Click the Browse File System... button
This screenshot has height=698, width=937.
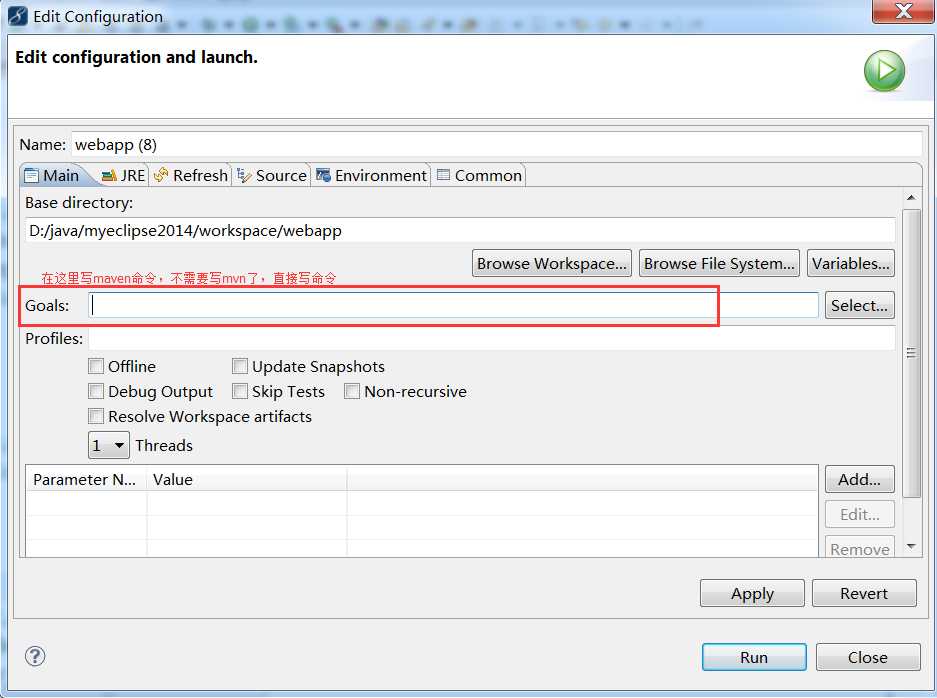pos(719,264)
